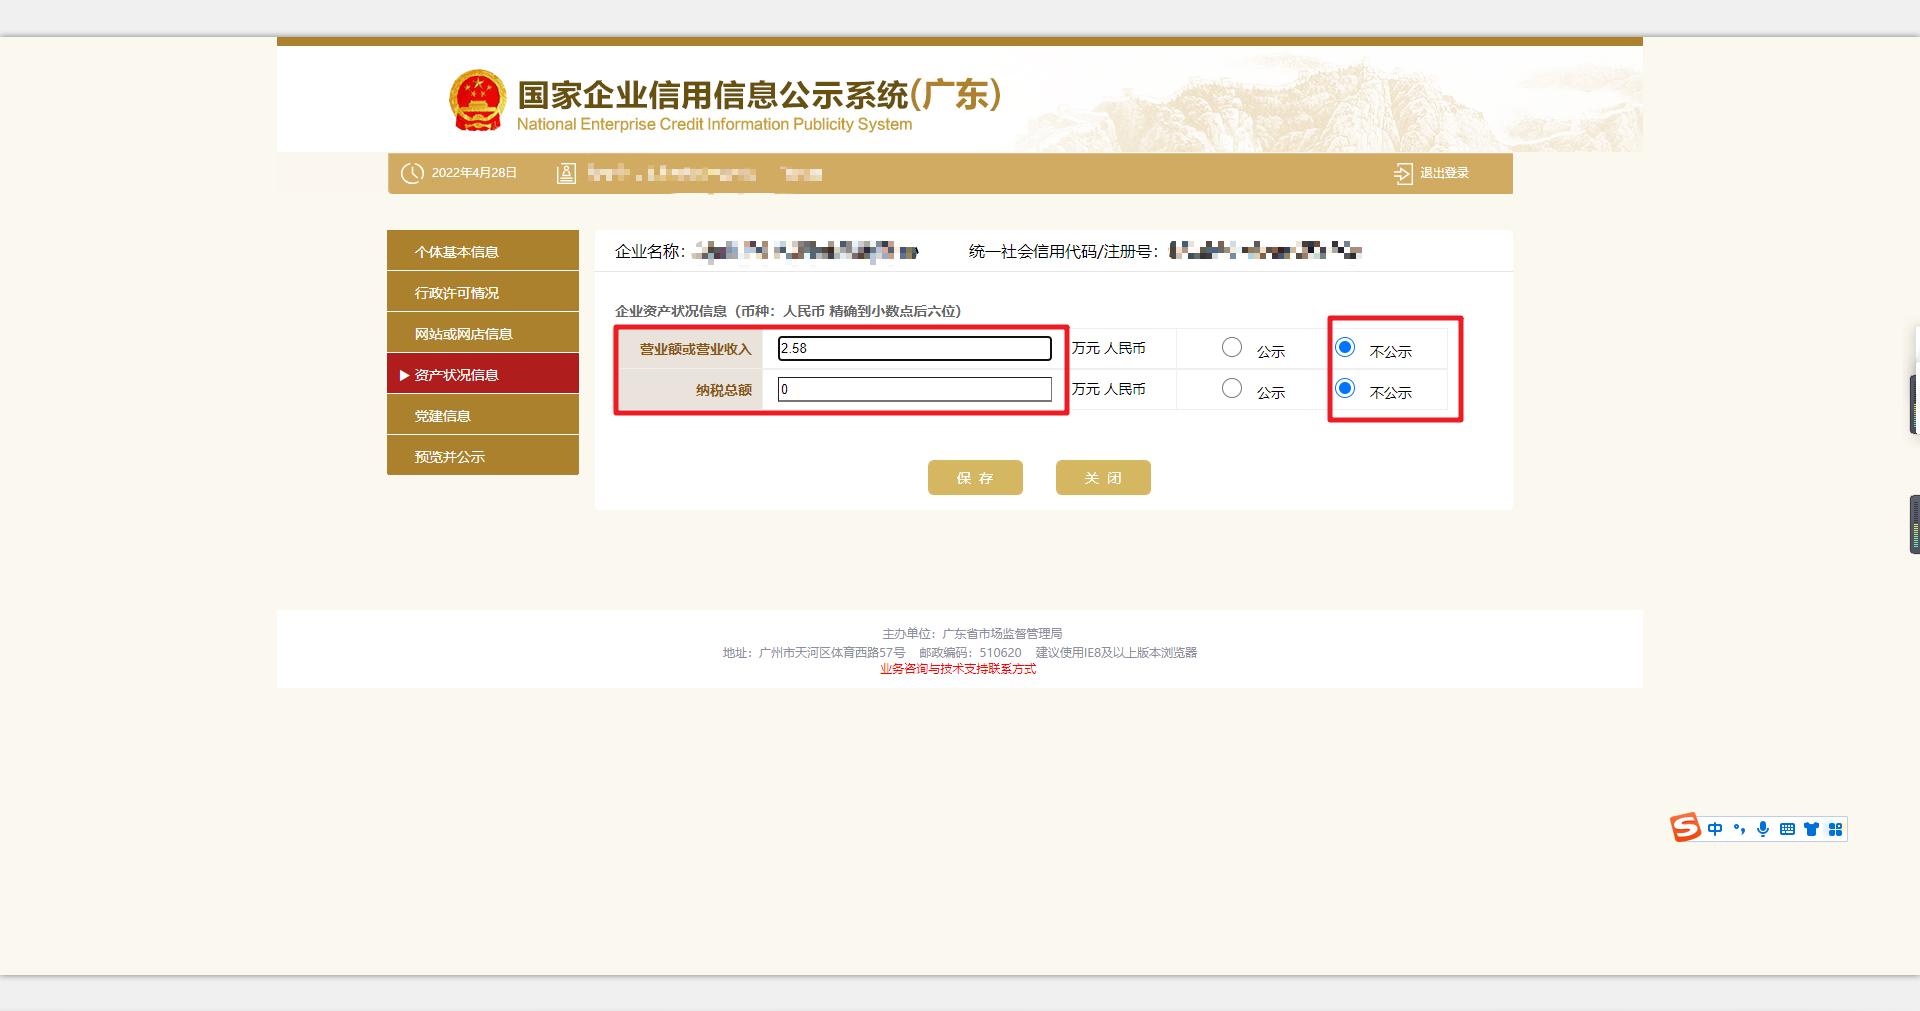1920x1011 pixels.
Task: Activate voice input microphone icon
Action: click(1763, 828)
